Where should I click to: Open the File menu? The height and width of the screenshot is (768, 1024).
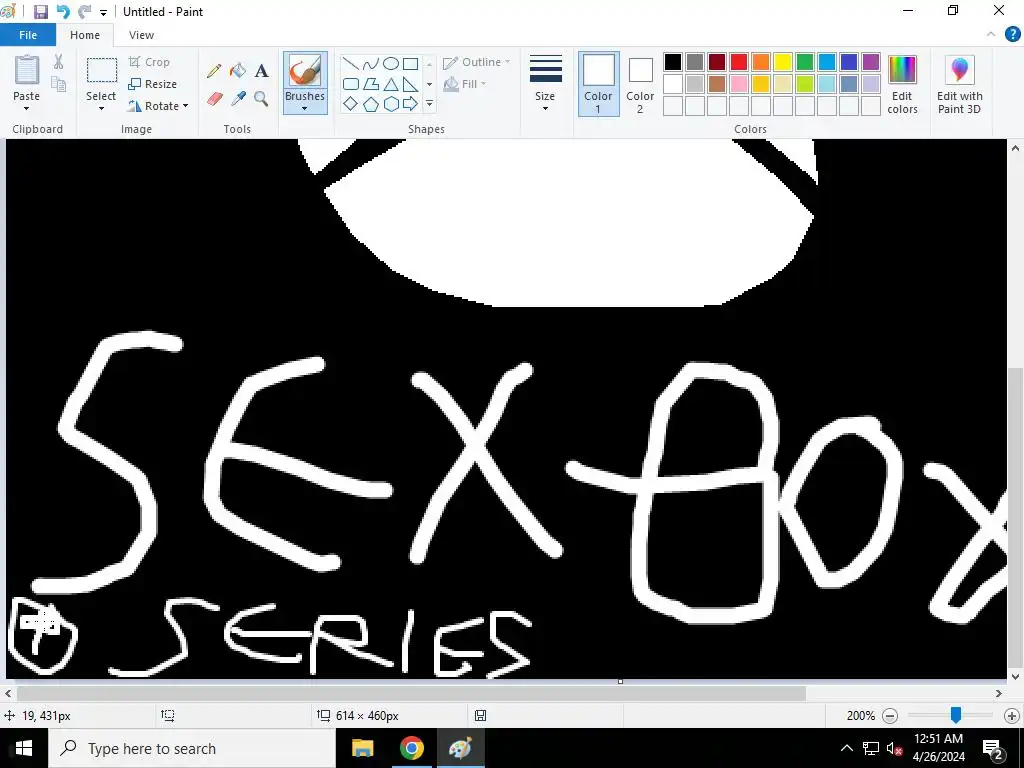click(x=28, y=35)
